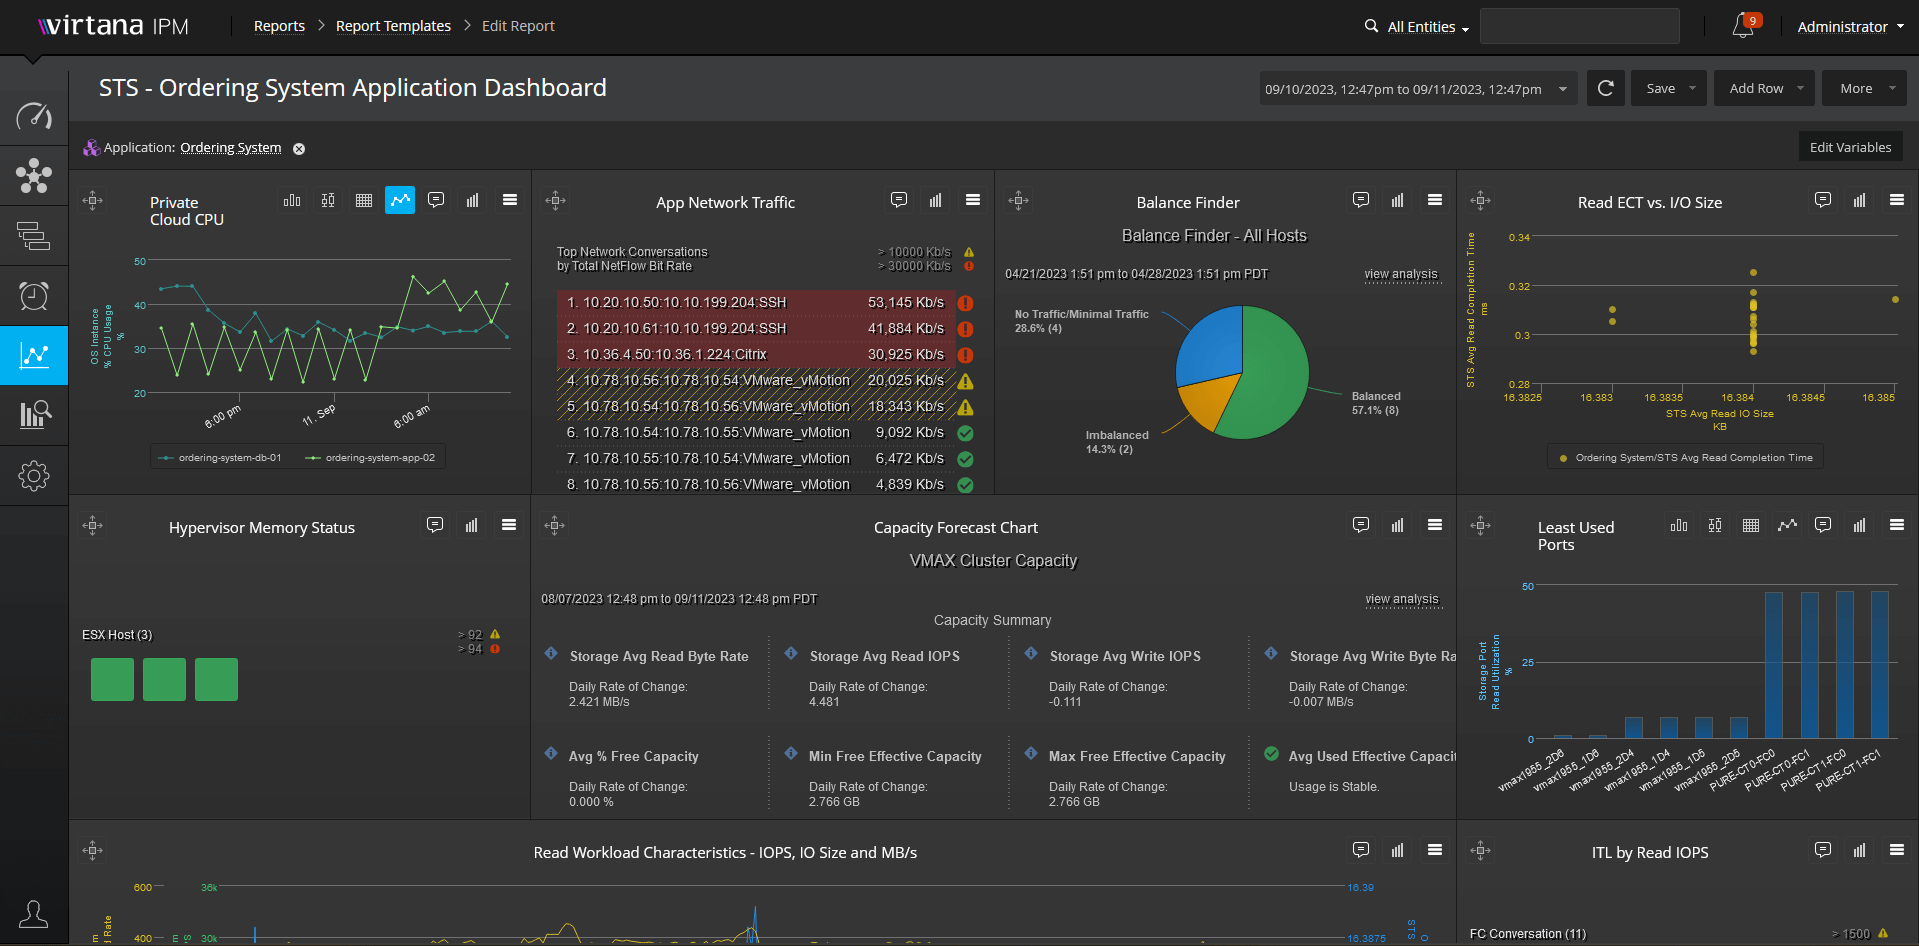Switch Least Used Ports to table view
Viewport: 1919px width, 946px height.
pyautogui.click(x=1751, y=525)
